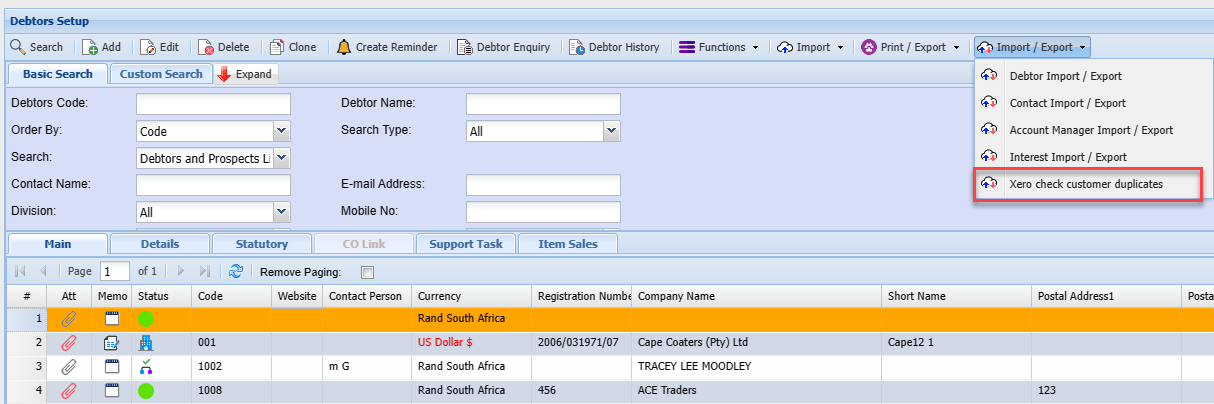Screen dimensions: 1214x404
Task: Click the page number field
Action: pos(115,271)
